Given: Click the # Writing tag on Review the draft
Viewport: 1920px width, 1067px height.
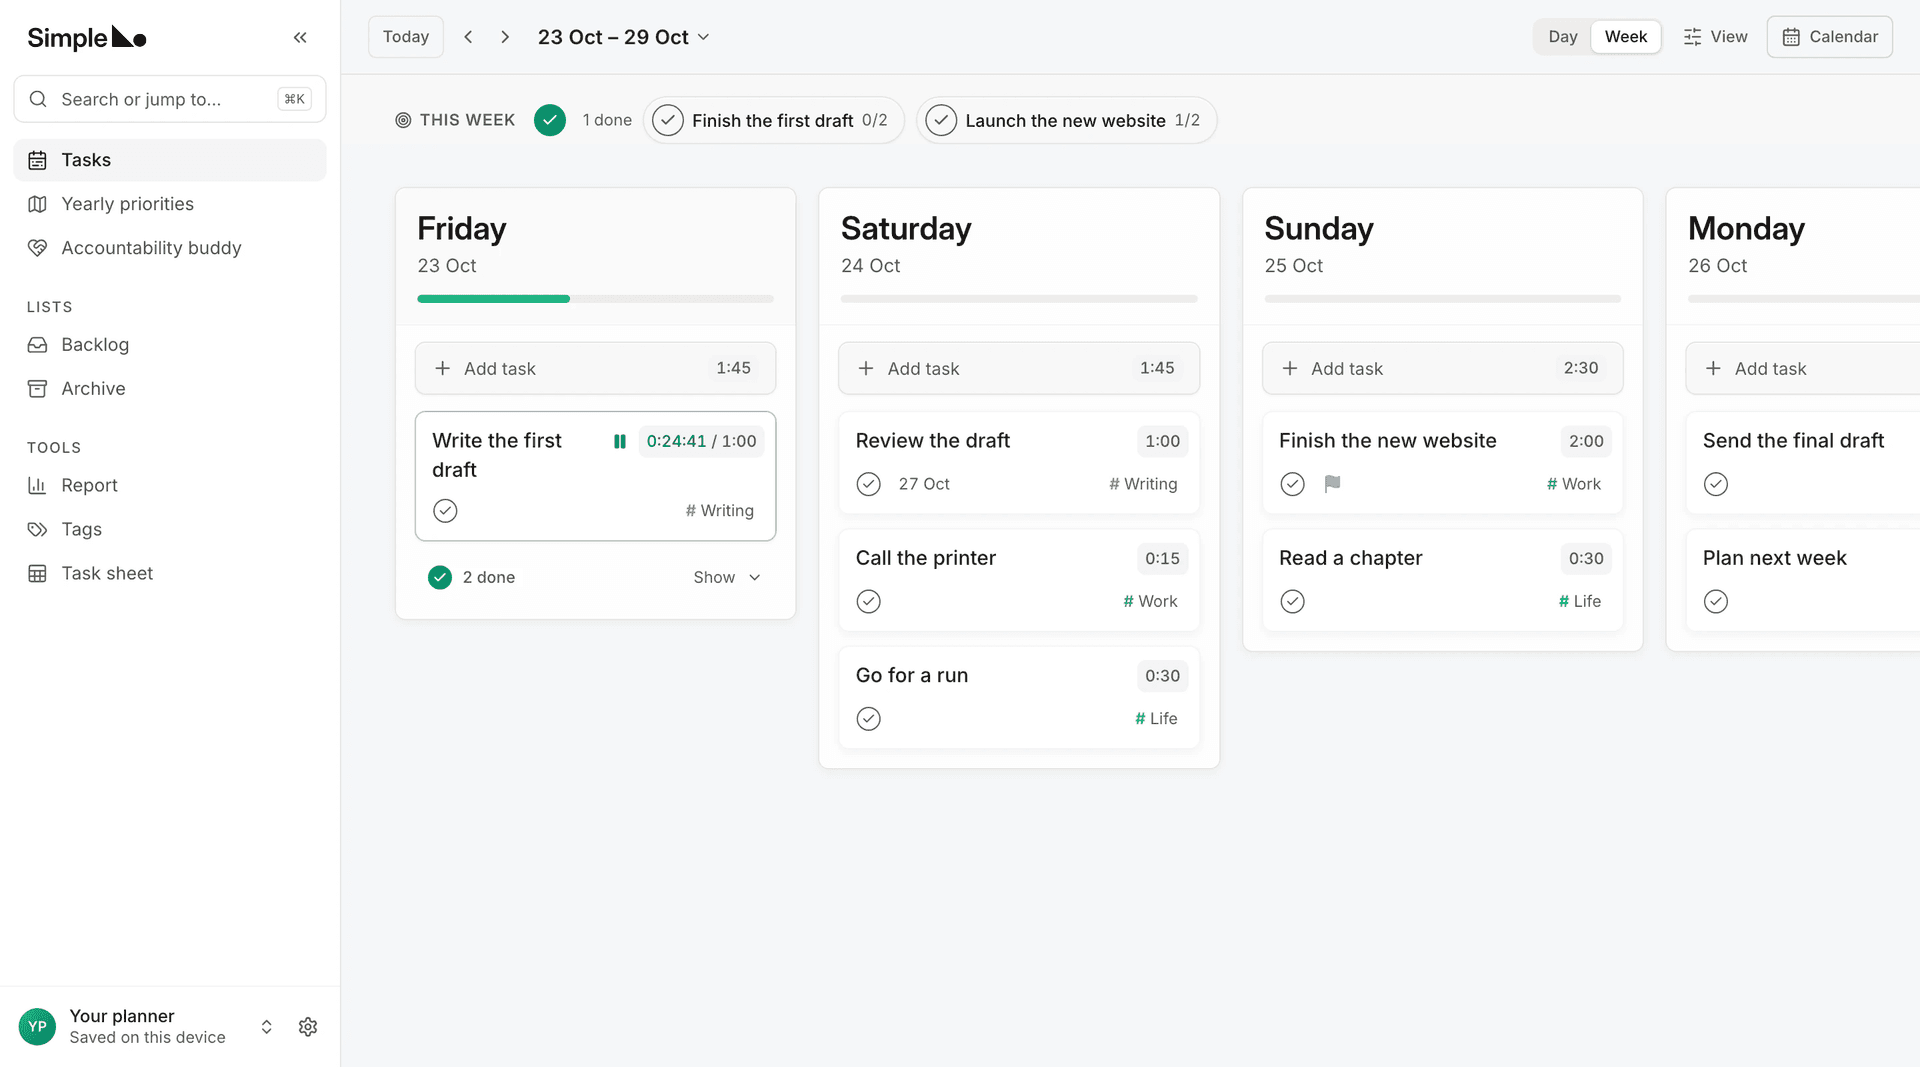Looking at the screenshot, I should pos(1143,484).
